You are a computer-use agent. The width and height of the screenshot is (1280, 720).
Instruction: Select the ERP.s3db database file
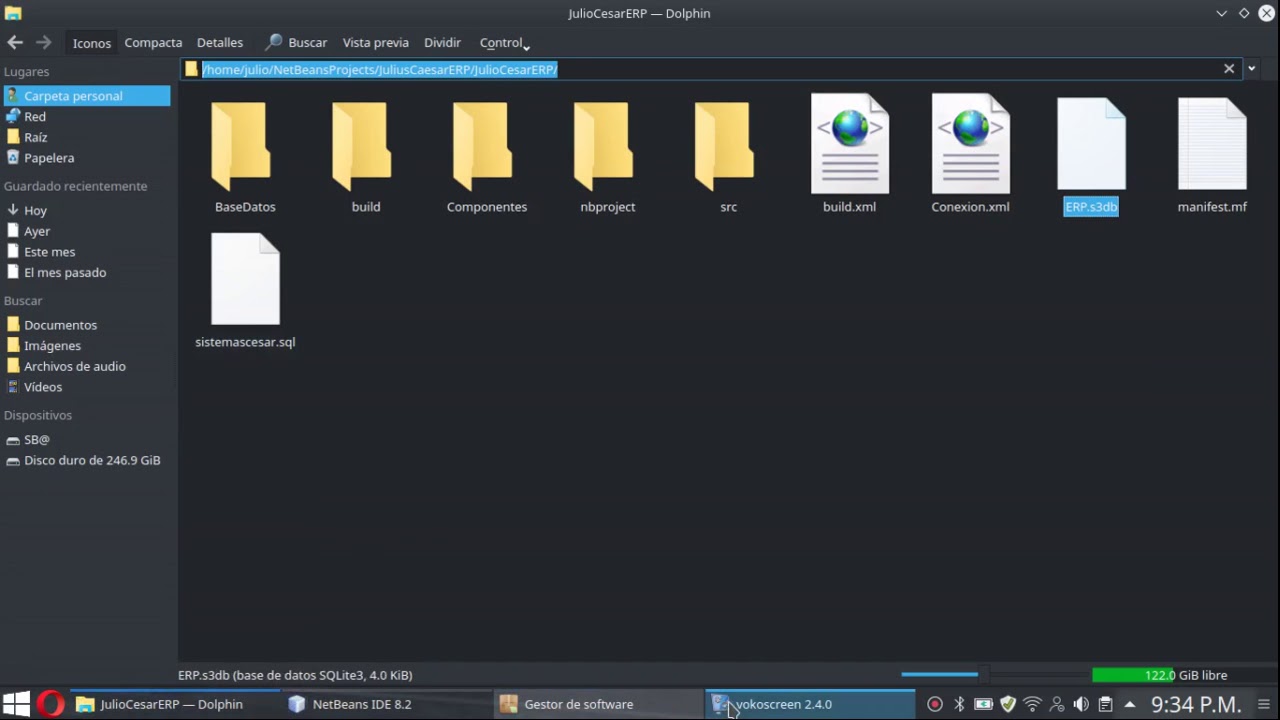point(1091,157)
